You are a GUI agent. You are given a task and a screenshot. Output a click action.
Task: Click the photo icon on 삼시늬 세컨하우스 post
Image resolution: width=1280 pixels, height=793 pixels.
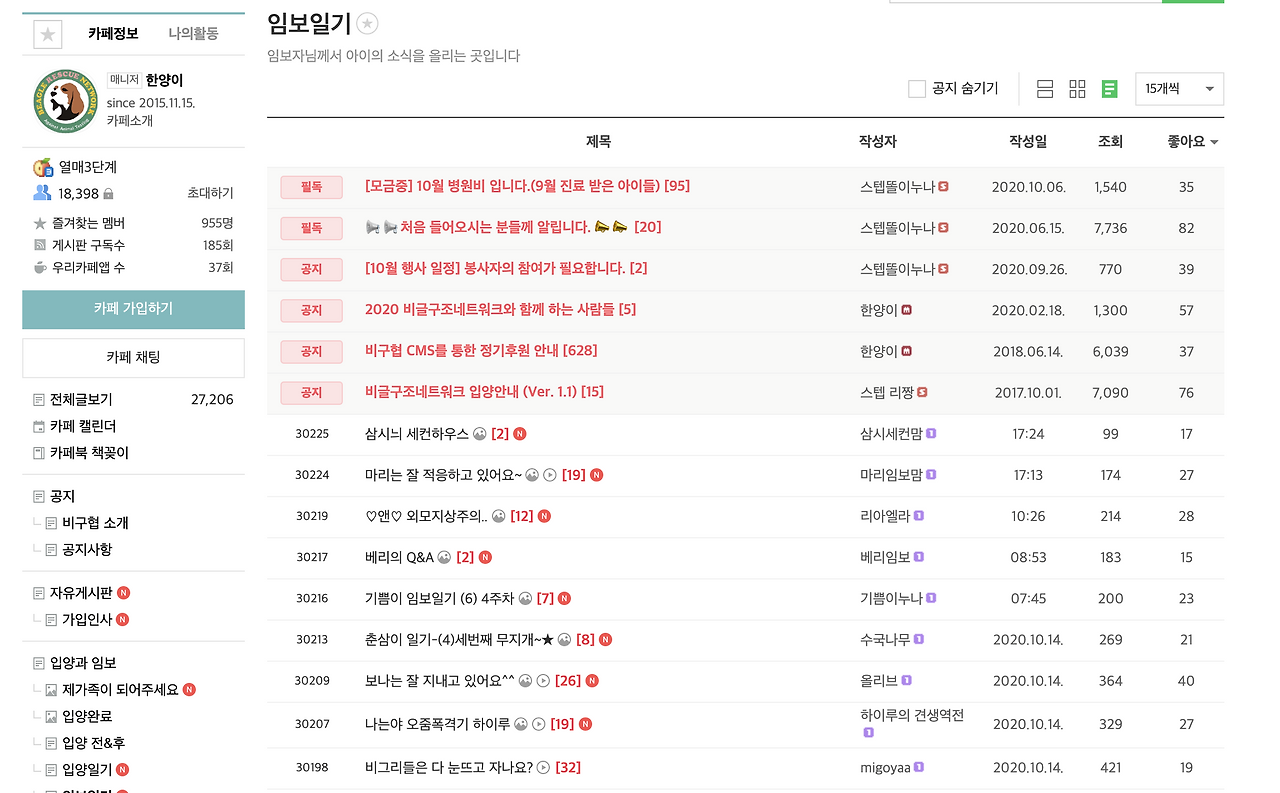coord(479,434)
